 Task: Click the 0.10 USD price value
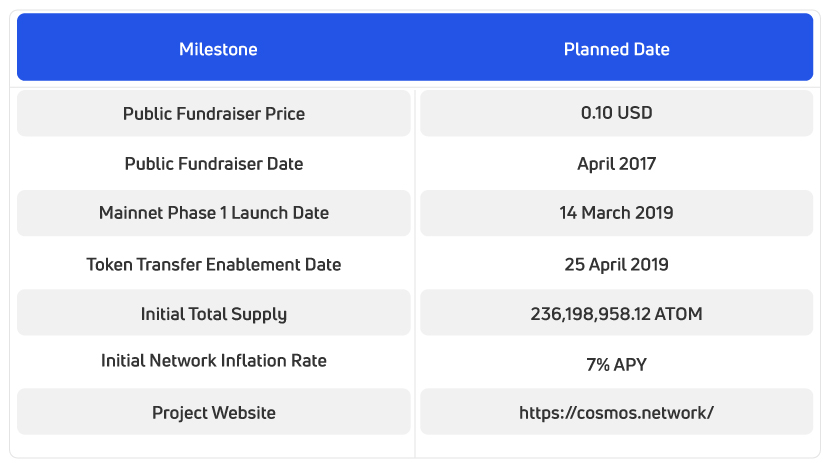pos(616,114)
